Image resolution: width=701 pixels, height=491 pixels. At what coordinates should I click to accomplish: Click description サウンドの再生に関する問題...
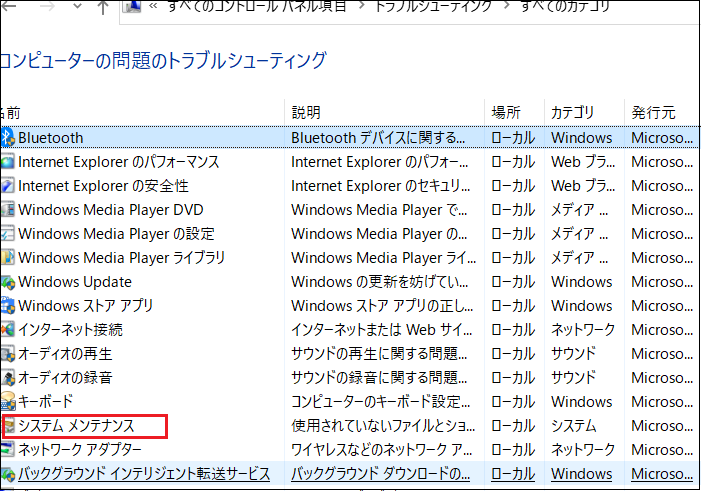click(379, 354)
